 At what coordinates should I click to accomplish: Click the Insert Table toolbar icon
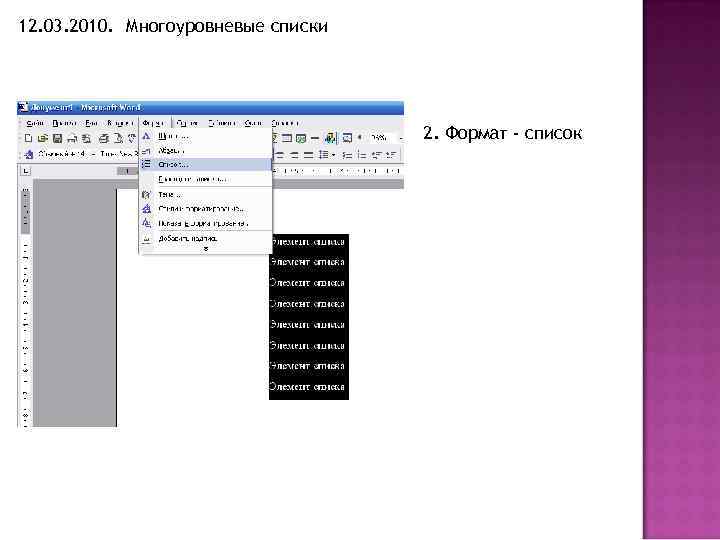point(287,138)
